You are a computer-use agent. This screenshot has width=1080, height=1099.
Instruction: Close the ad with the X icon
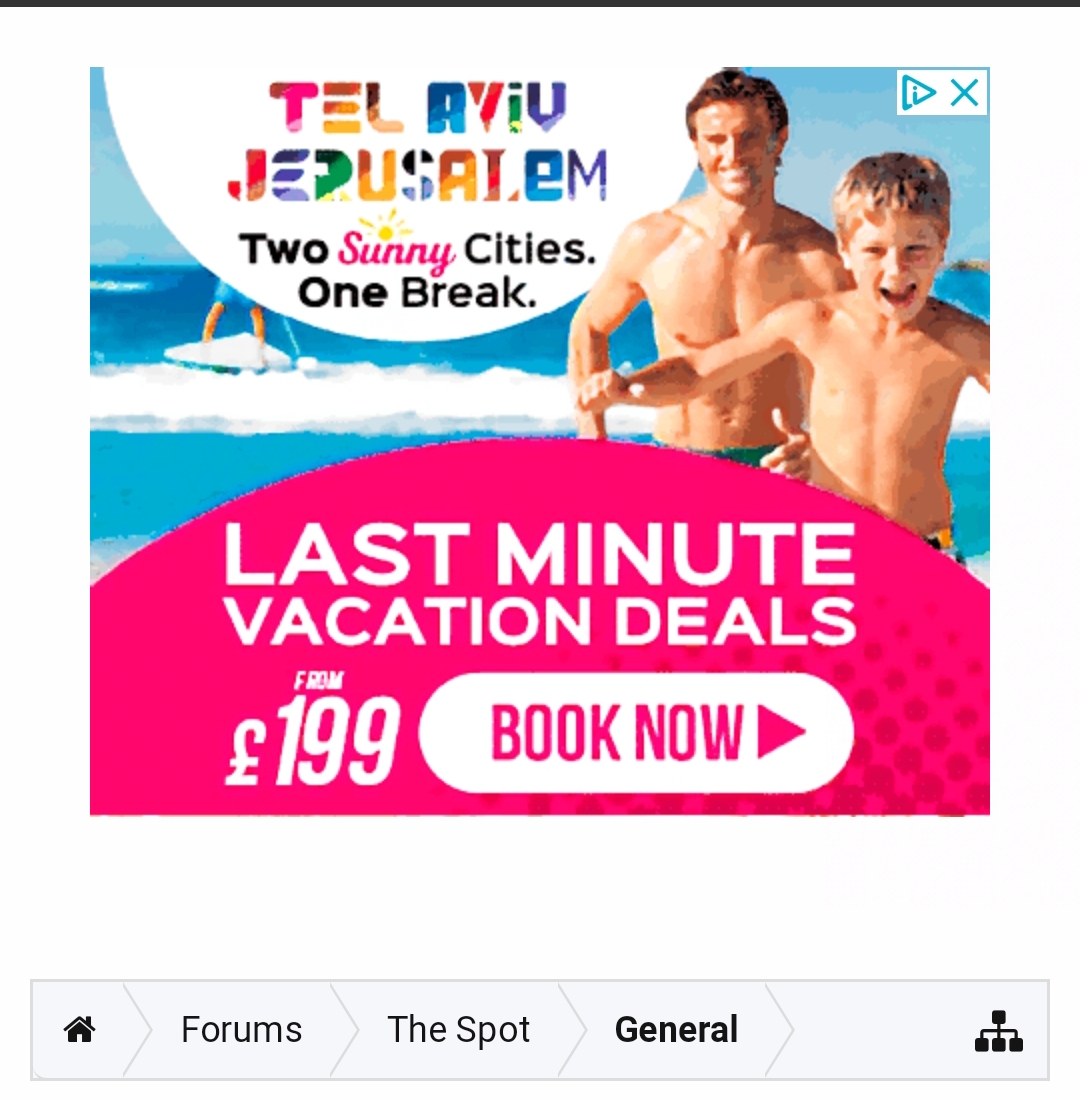[964, 92]
